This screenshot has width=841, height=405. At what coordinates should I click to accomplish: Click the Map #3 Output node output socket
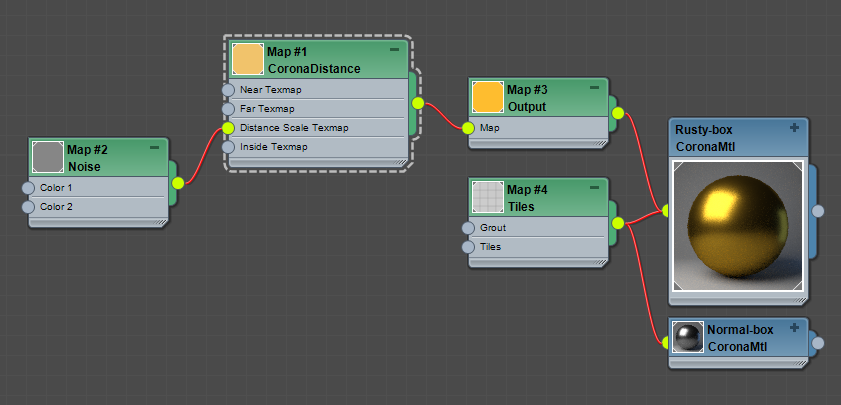(x=618, y=113)
